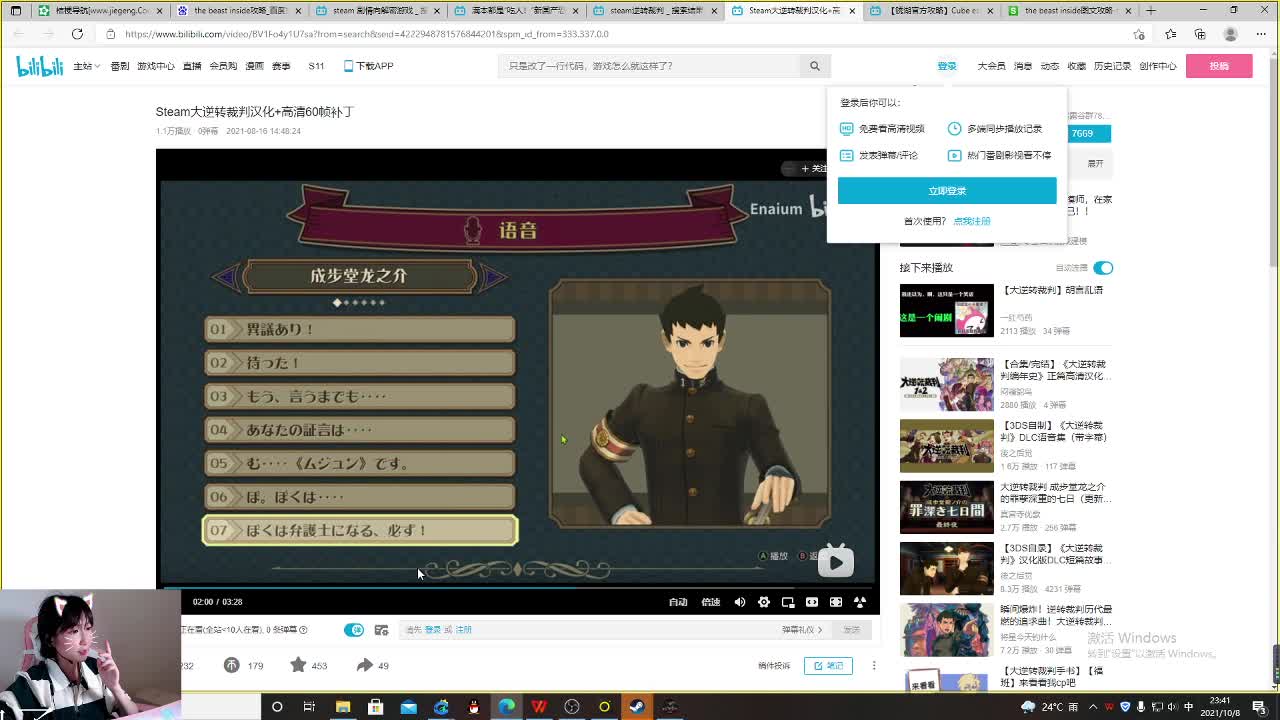Share the video via arrow icon

coord(364,665)
